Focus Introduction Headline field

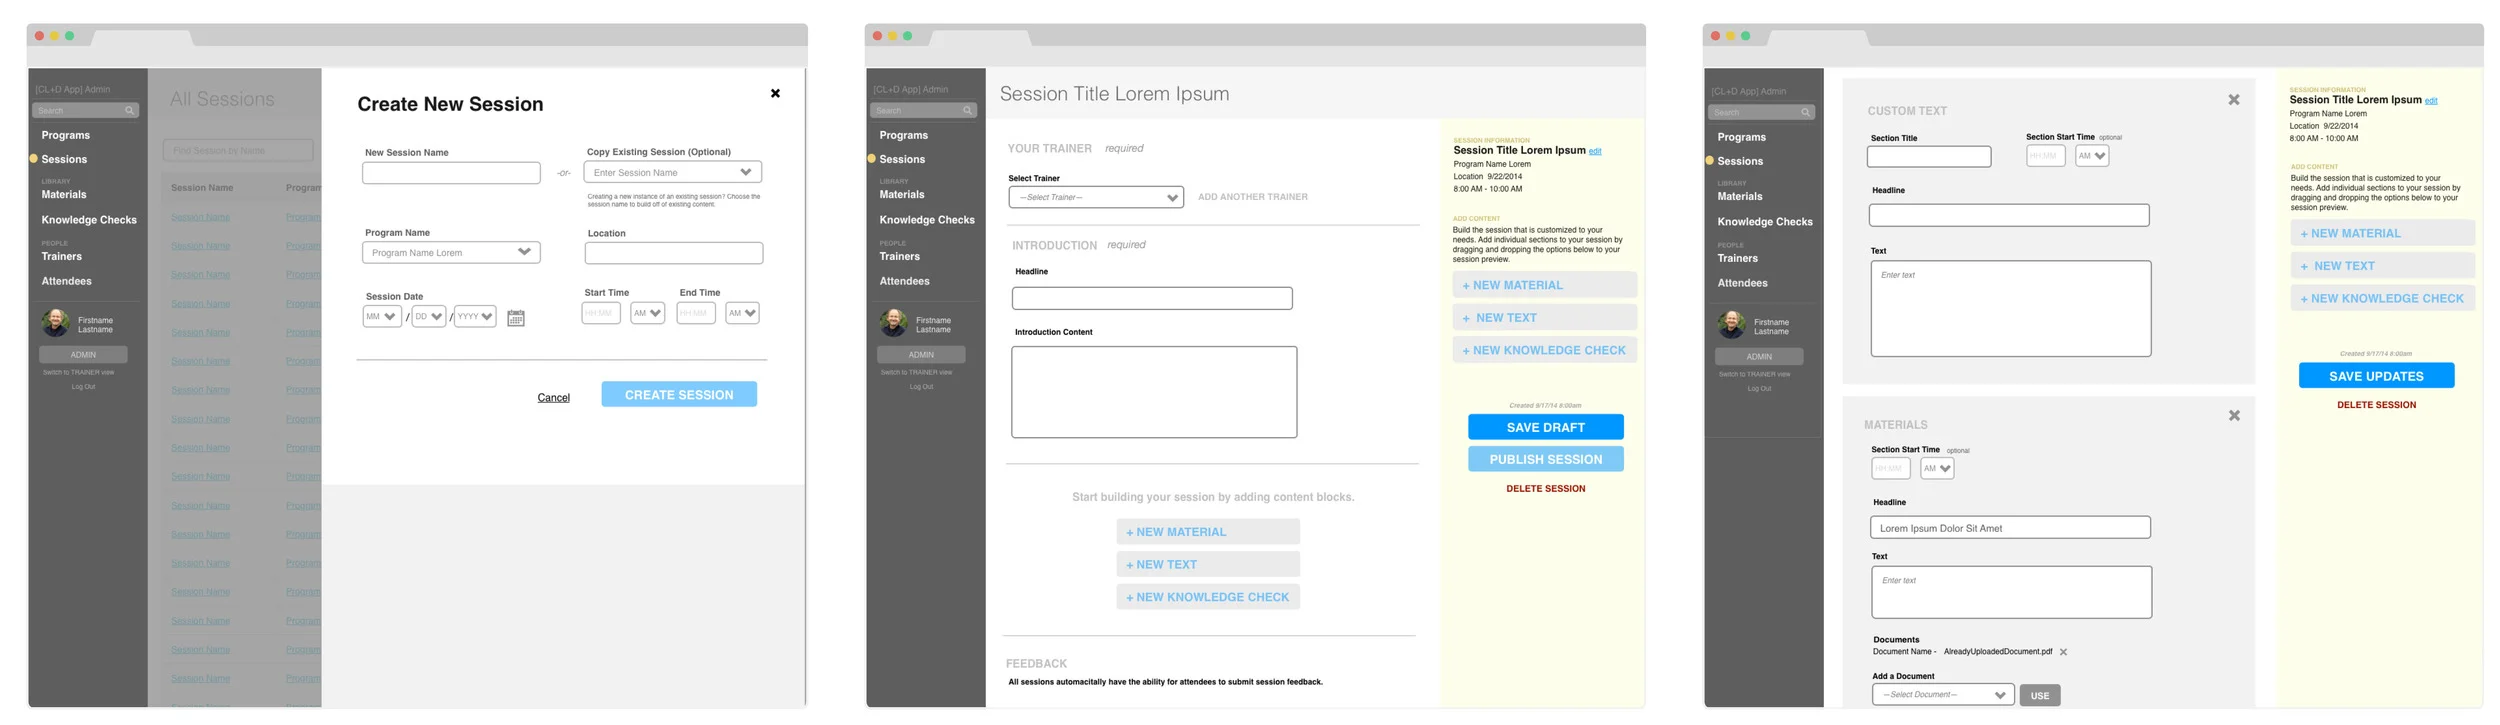point(1152,298)
